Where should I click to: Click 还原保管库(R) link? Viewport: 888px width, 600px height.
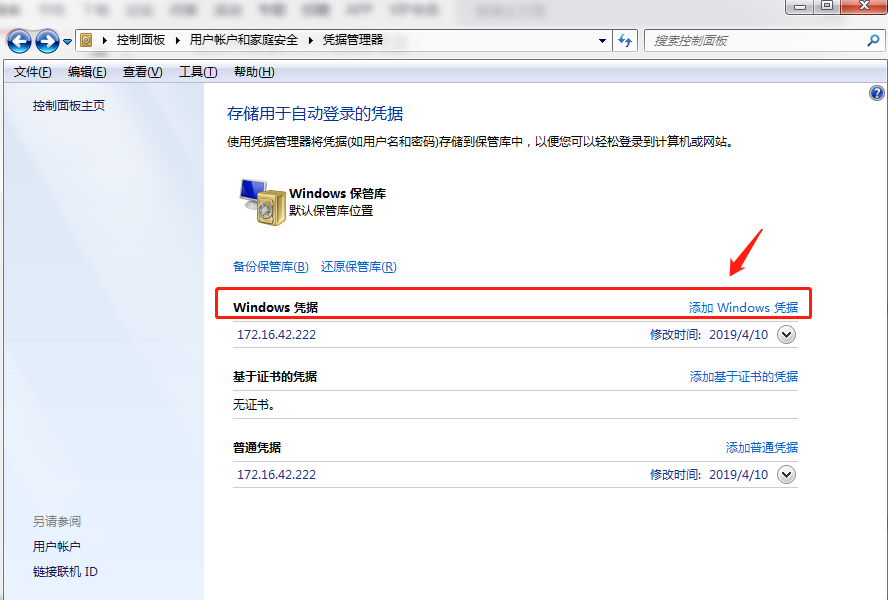[358, 266]
